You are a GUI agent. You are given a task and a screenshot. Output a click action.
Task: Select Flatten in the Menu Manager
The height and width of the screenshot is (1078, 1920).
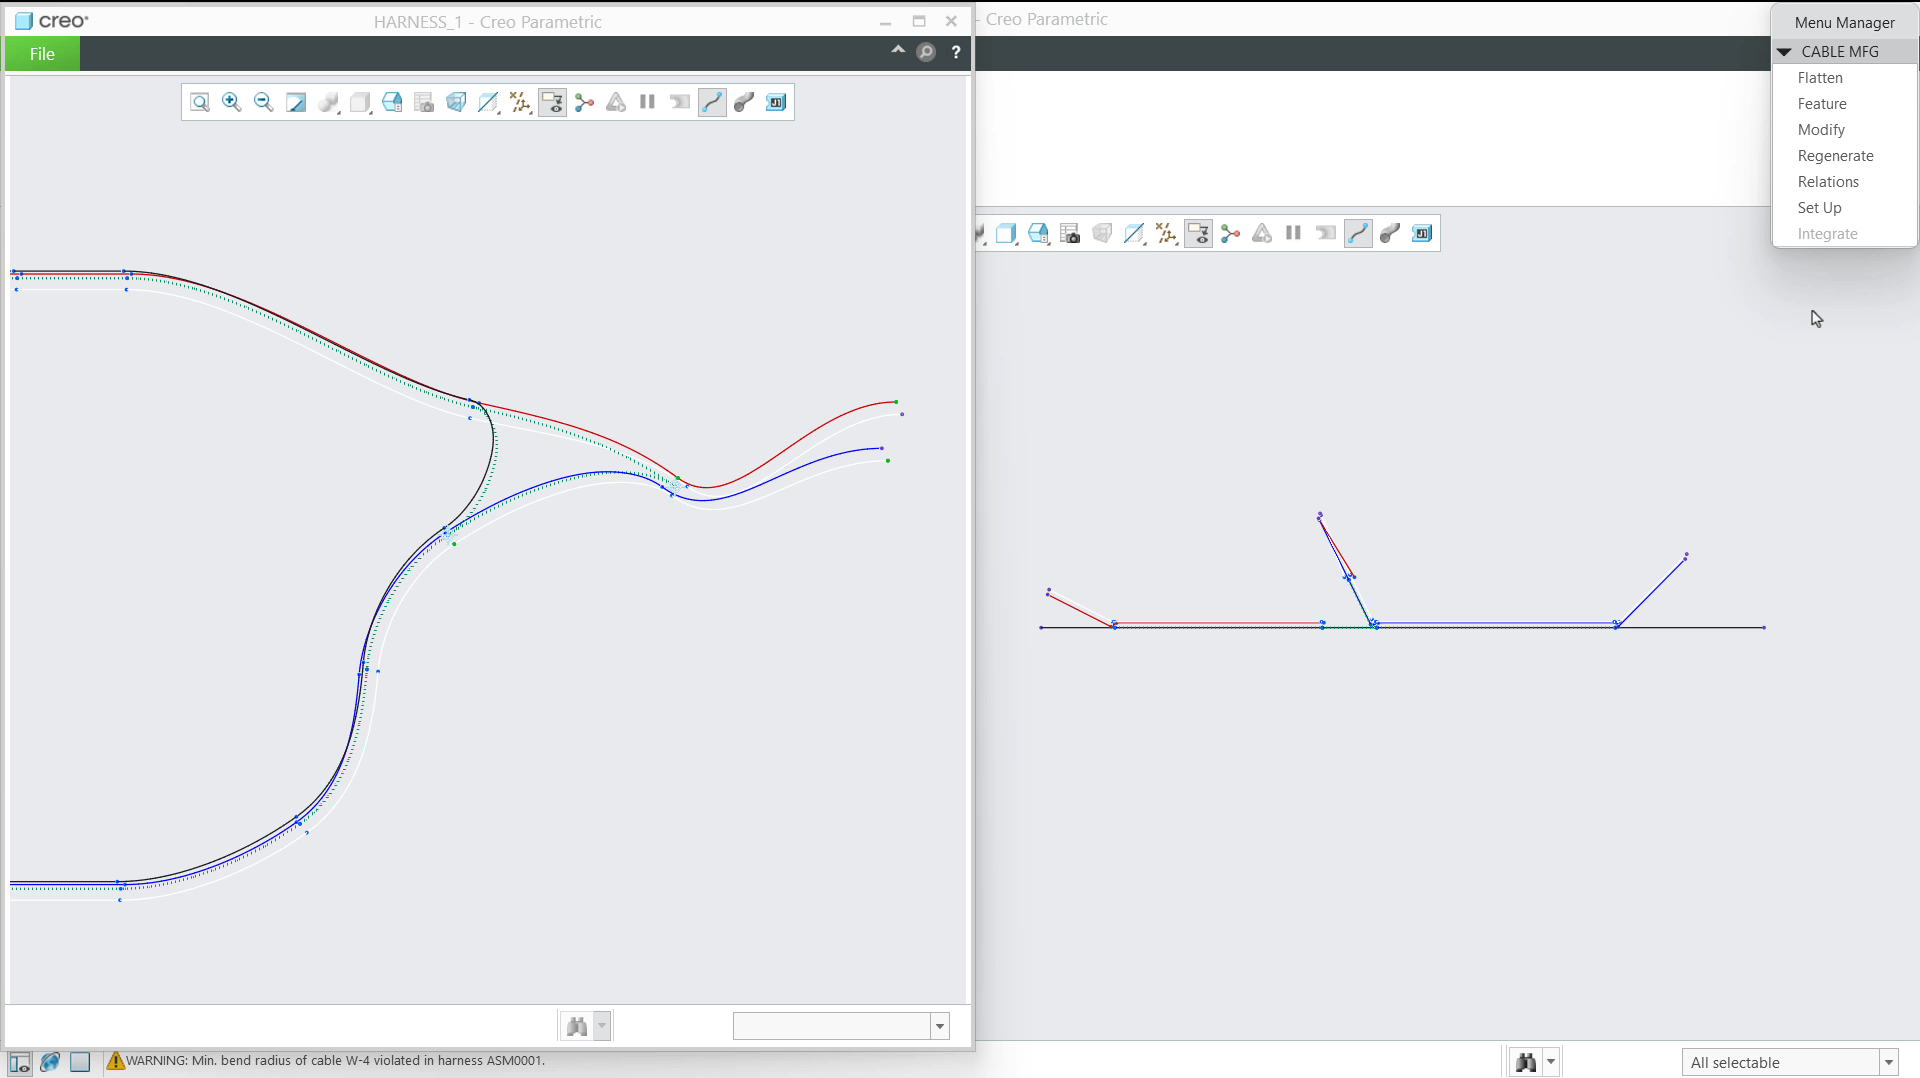tap(1820, 78)
